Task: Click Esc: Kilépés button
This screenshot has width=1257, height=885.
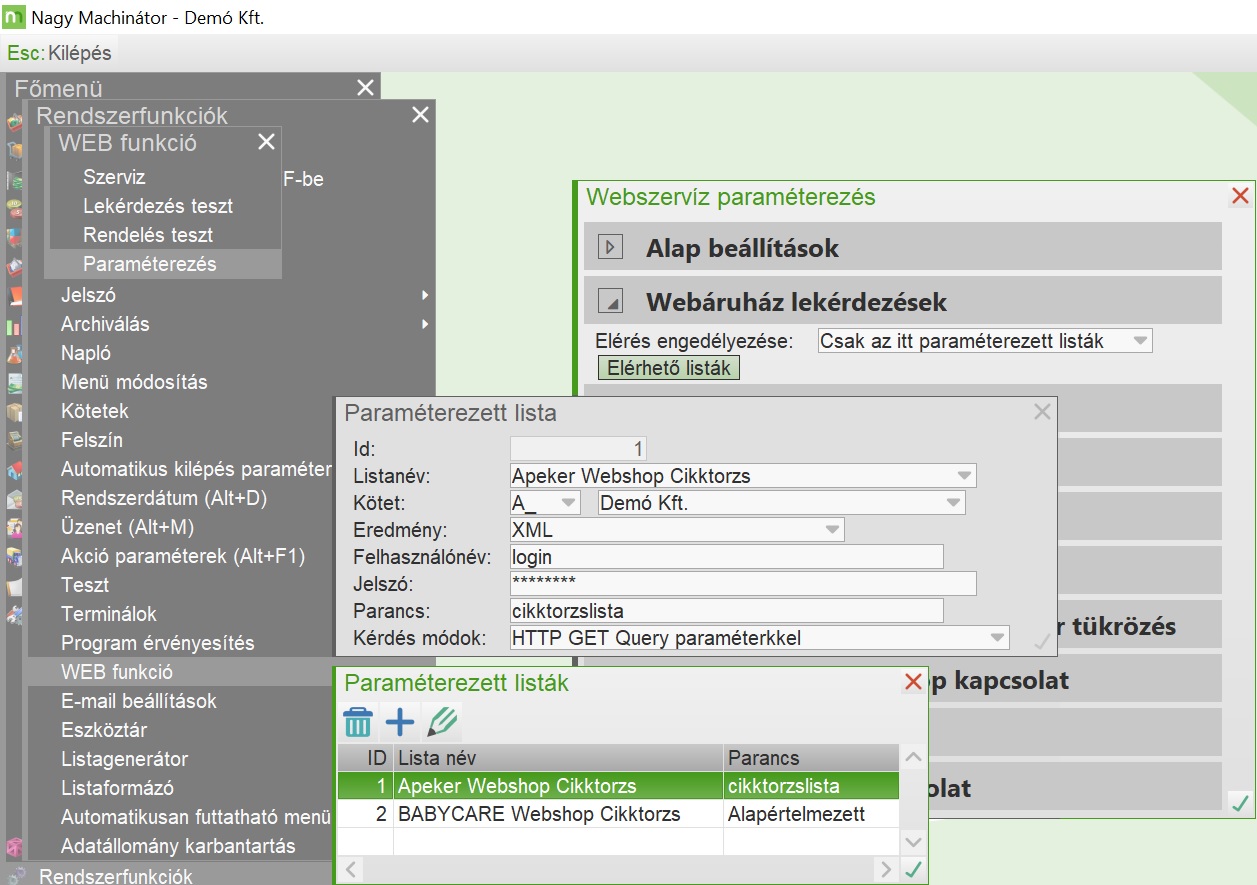Action: click(x=60, y=53)
